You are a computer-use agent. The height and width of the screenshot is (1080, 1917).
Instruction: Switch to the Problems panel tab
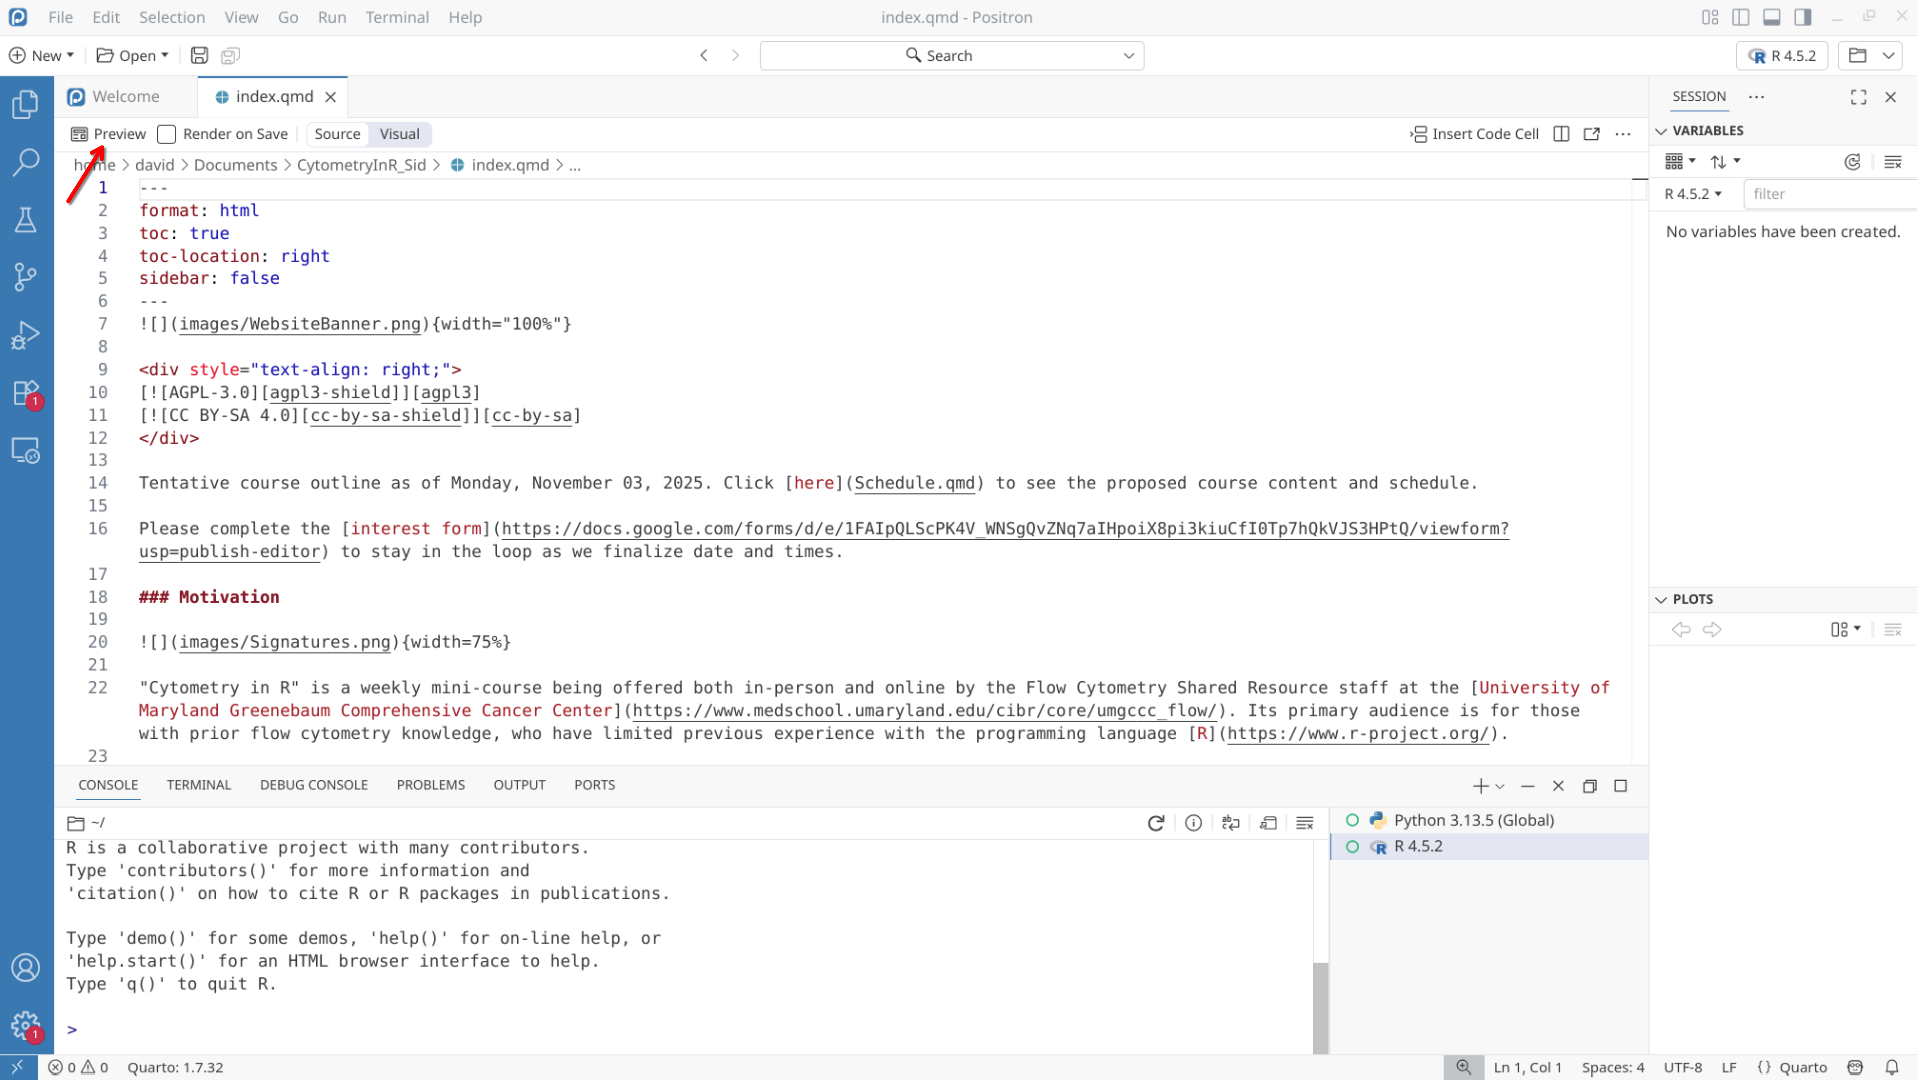click(430, 785)
